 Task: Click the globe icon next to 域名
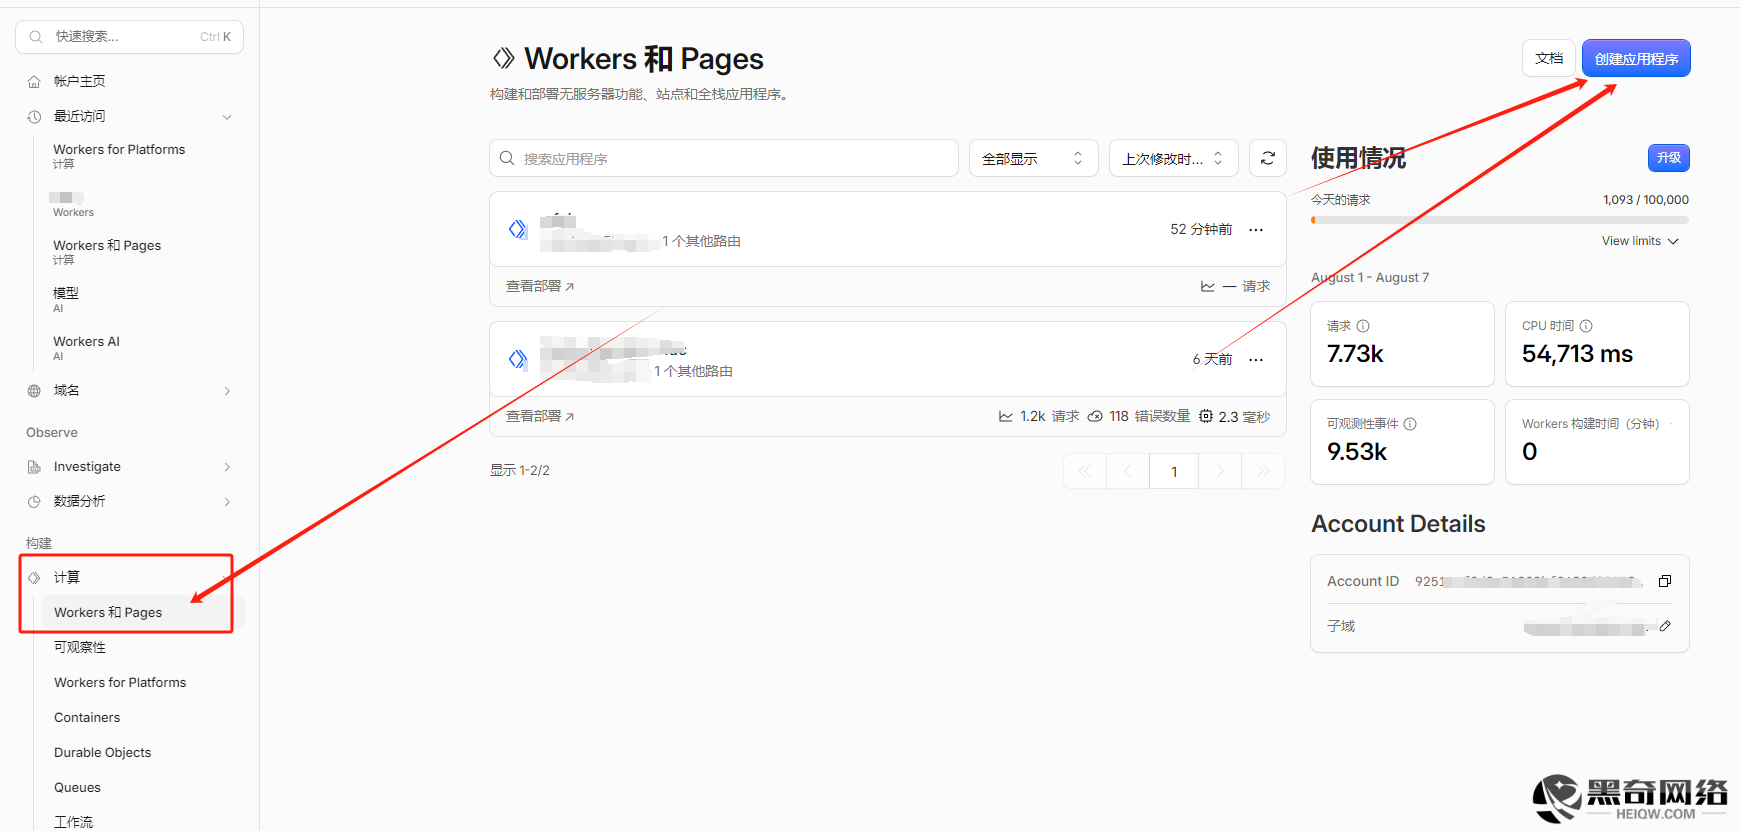pos(34,391)
